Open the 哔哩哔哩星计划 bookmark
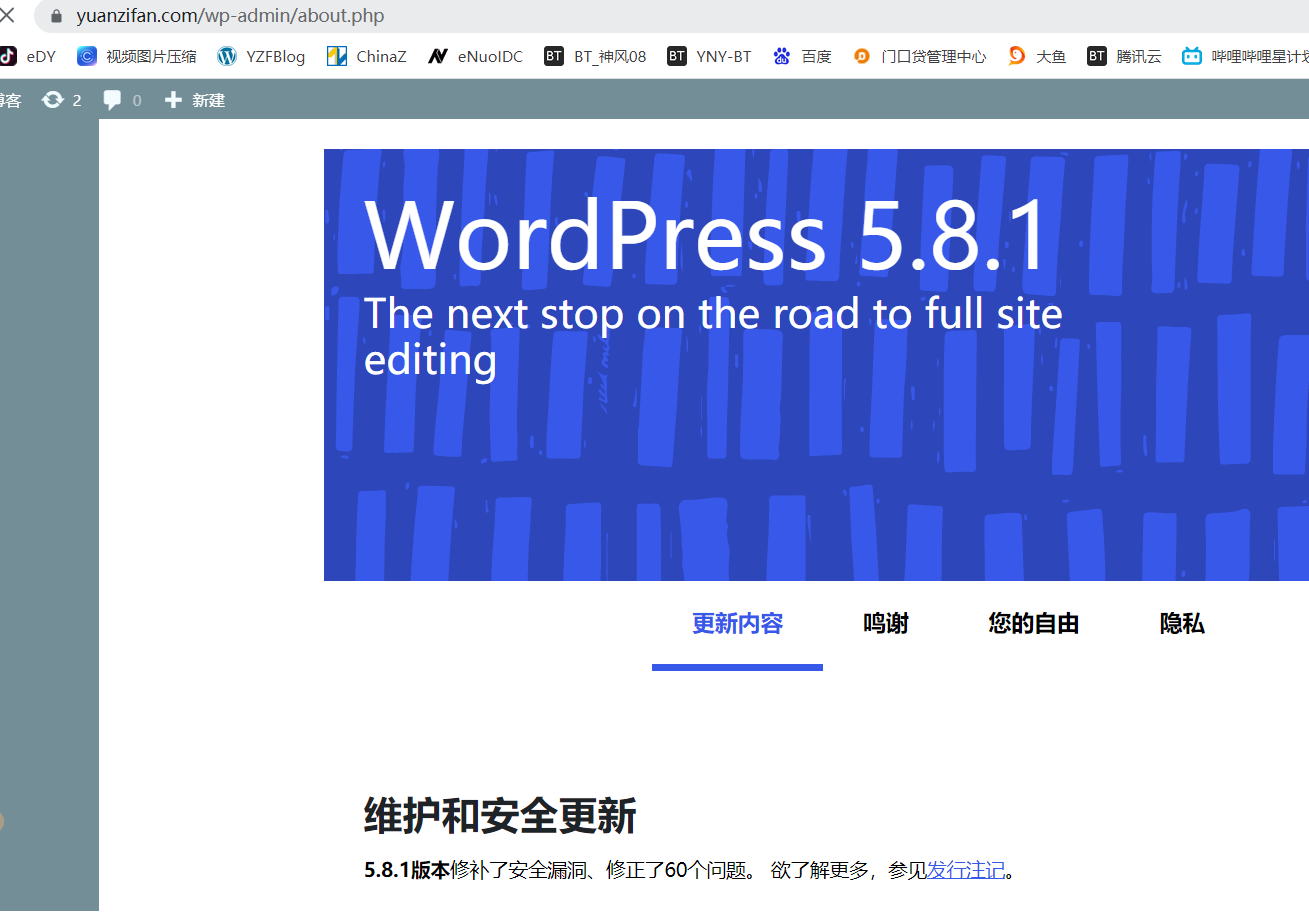This screenshot has width=1309, height=912. (1245, 56)
